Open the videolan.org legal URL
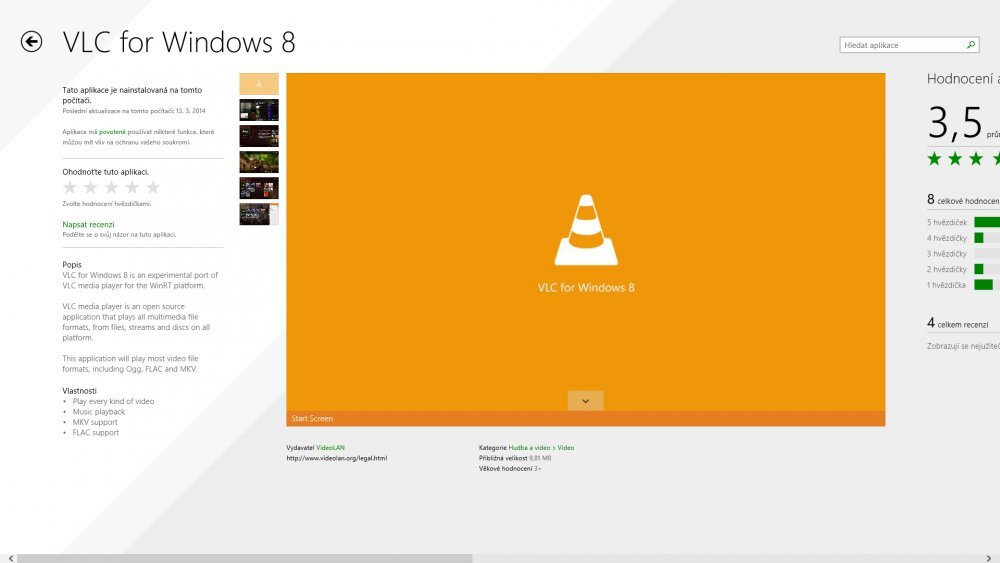The height and width of the screenshot is (563, 1000). (x=337, y=458)
